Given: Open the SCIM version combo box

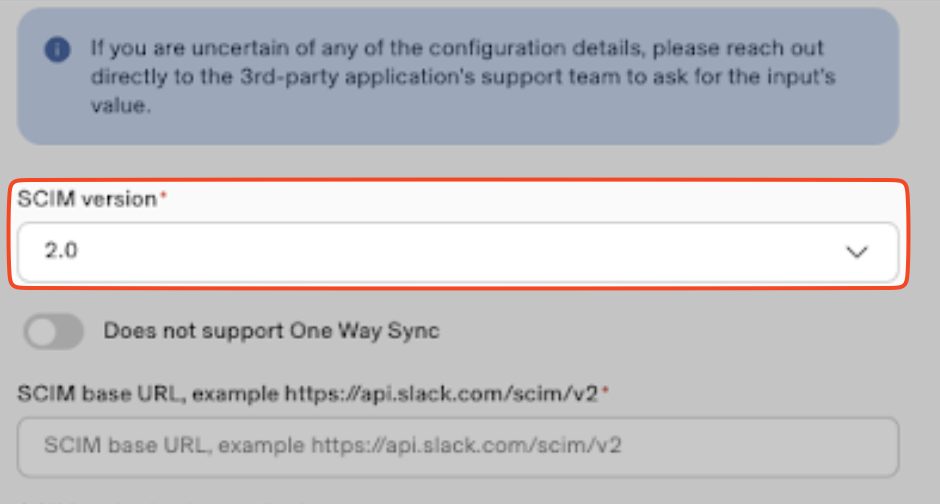Looking at the screenshot, I should click(x=457, y=253).
